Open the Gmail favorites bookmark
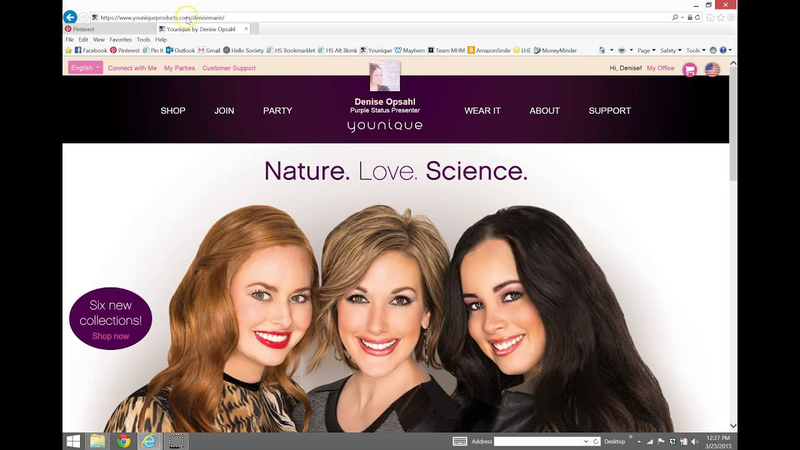Image resolution: width=800 pixels, height=450 pixels. (x=212, y=50)
